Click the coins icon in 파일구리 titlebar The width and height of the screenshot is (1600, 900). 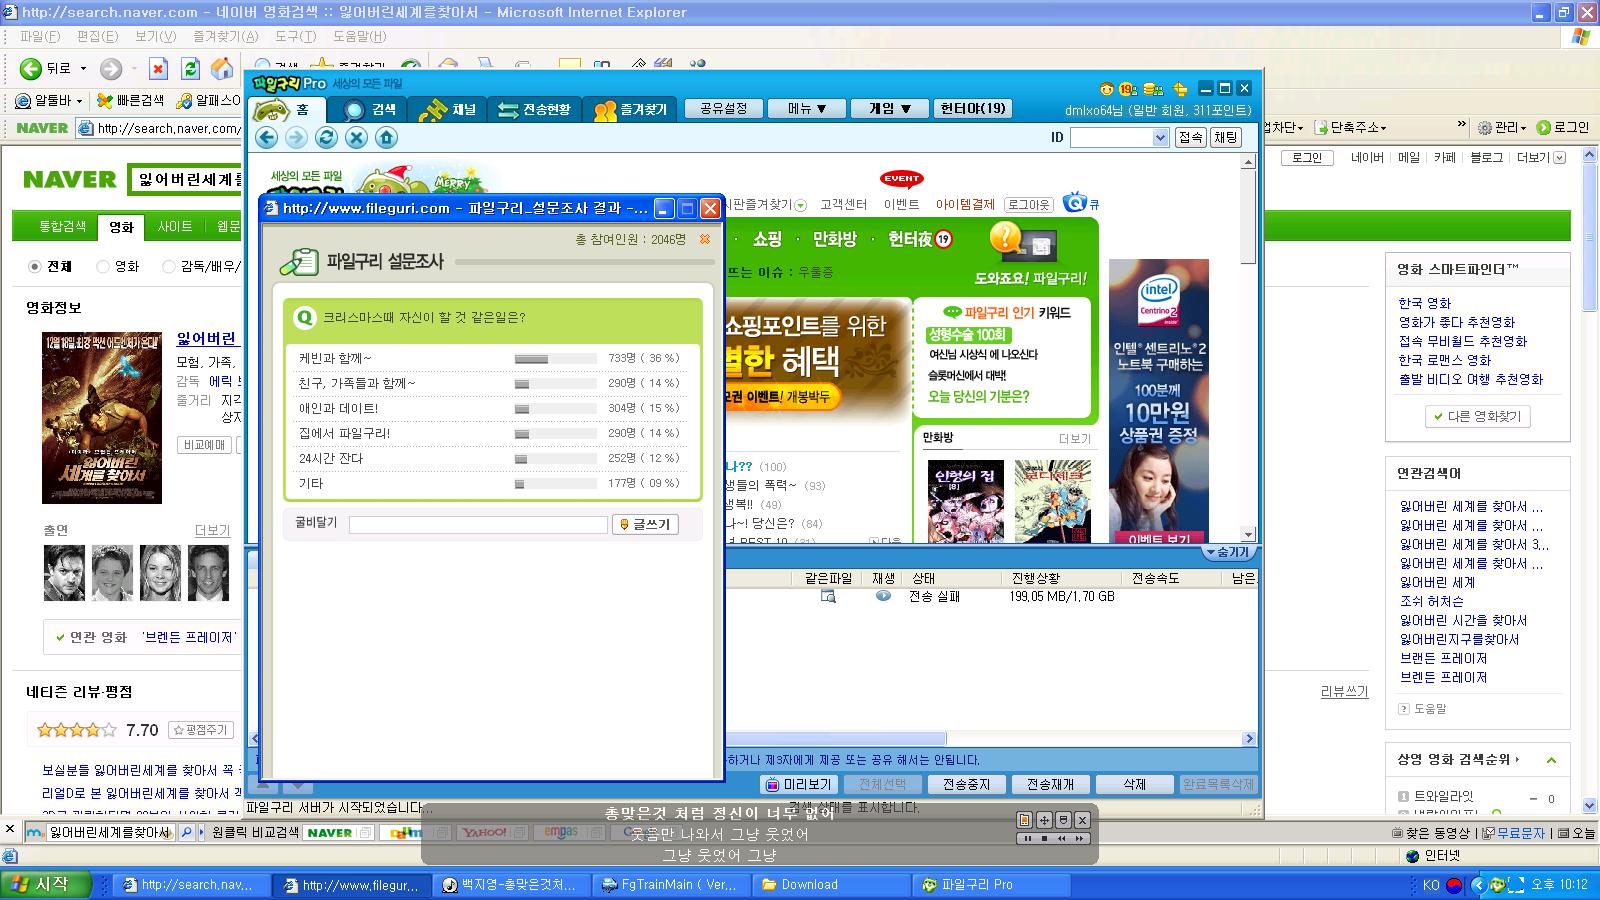click(1153, 89)
